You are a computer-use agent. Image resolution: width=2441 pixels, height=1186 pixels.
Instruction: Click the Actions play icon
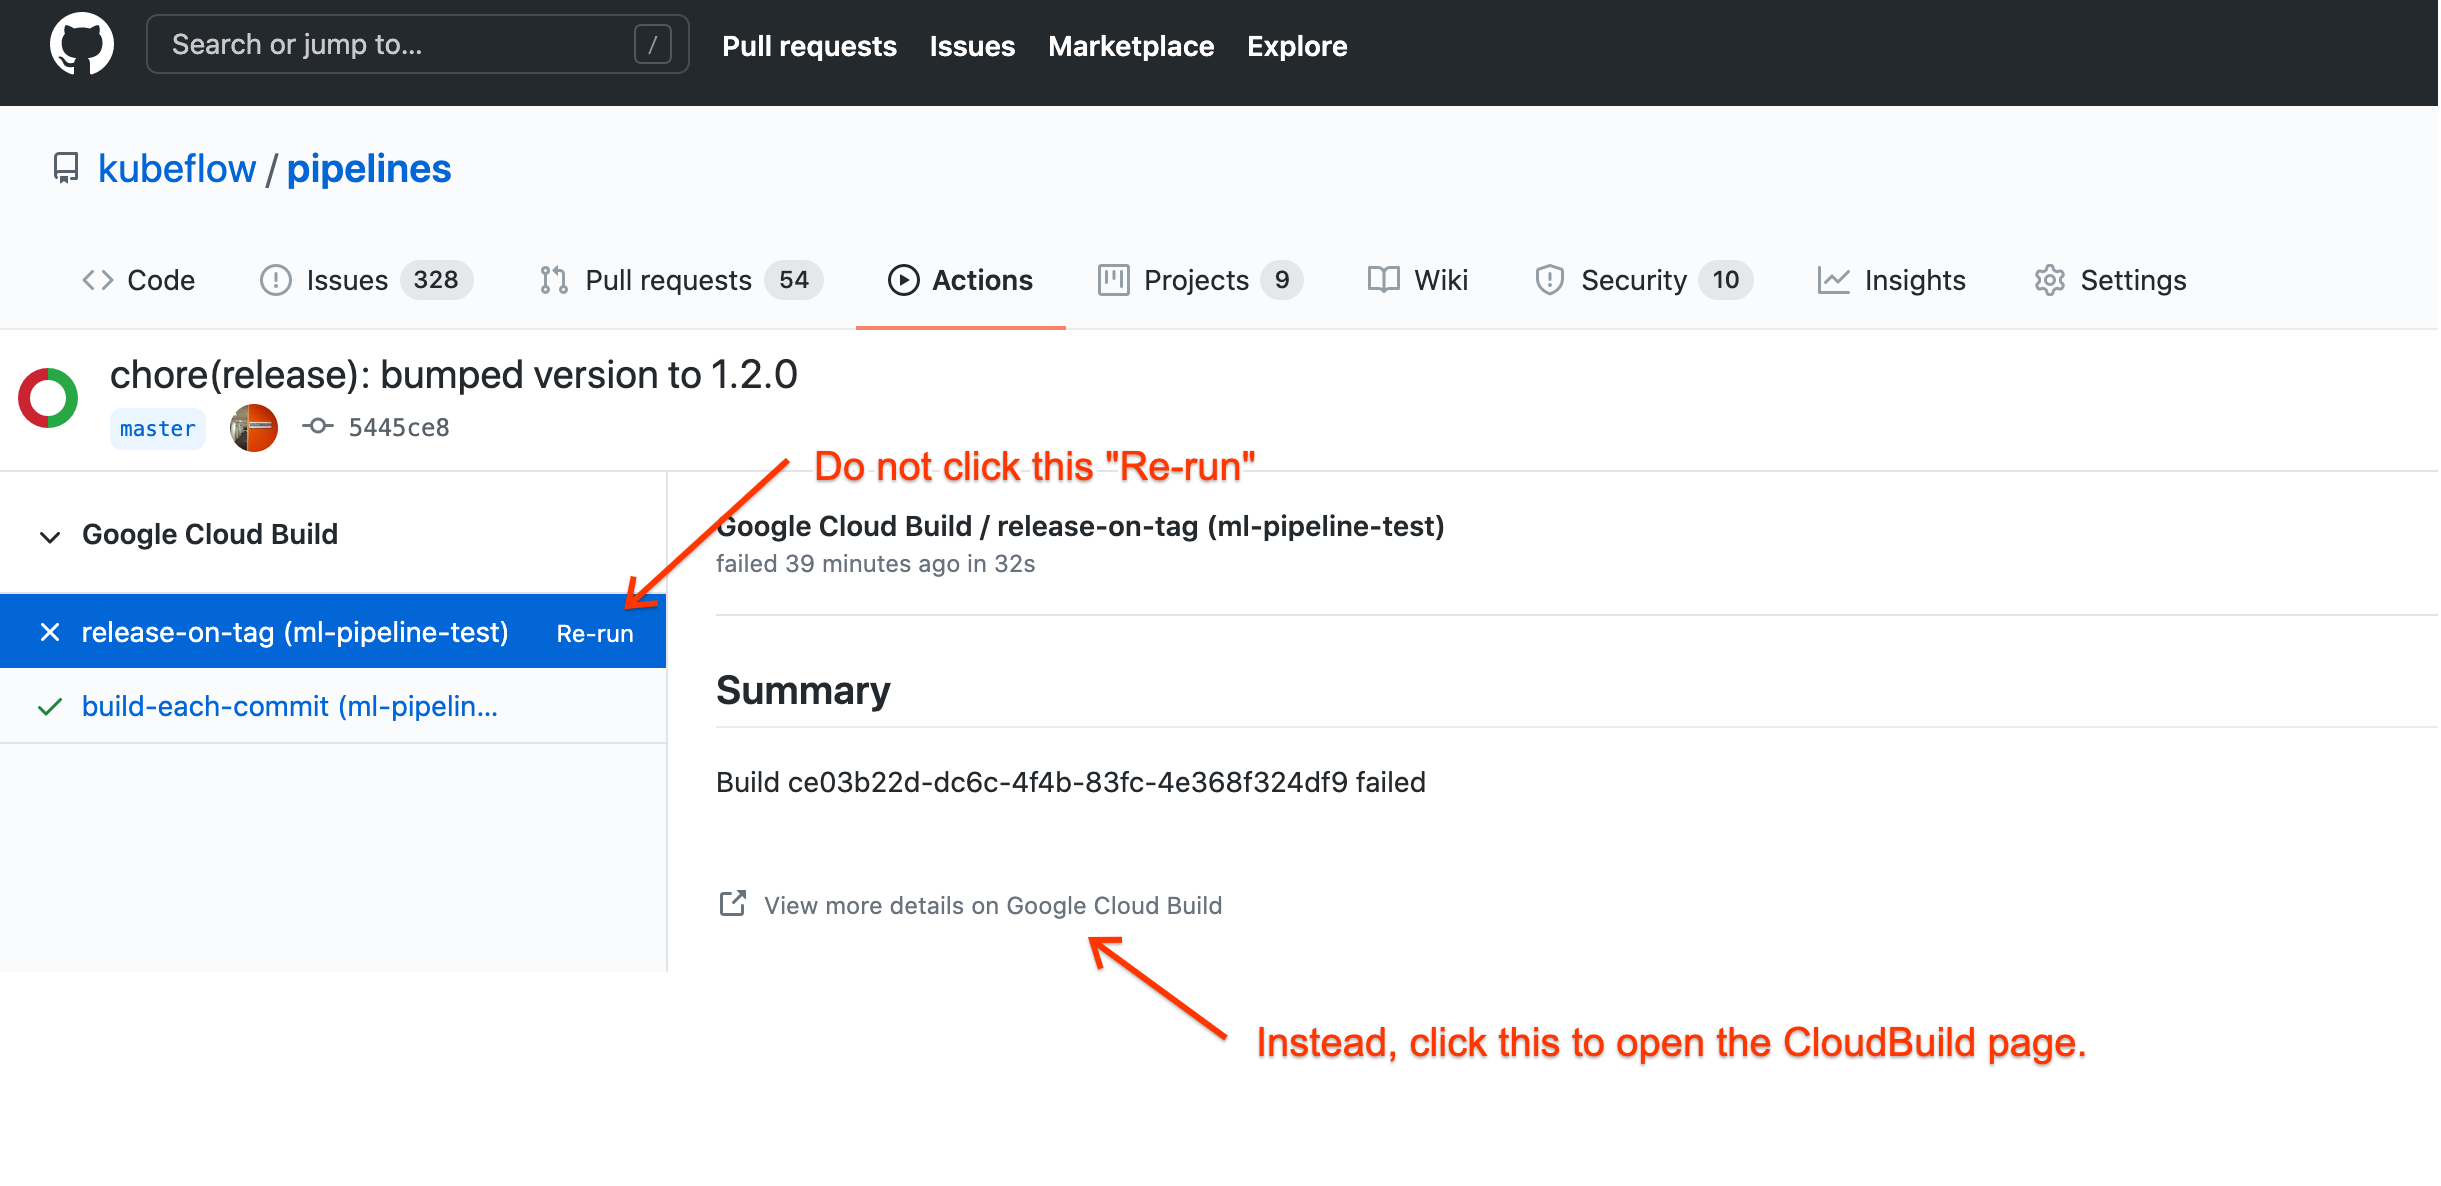pyautogui.click(x=903, y=280)
